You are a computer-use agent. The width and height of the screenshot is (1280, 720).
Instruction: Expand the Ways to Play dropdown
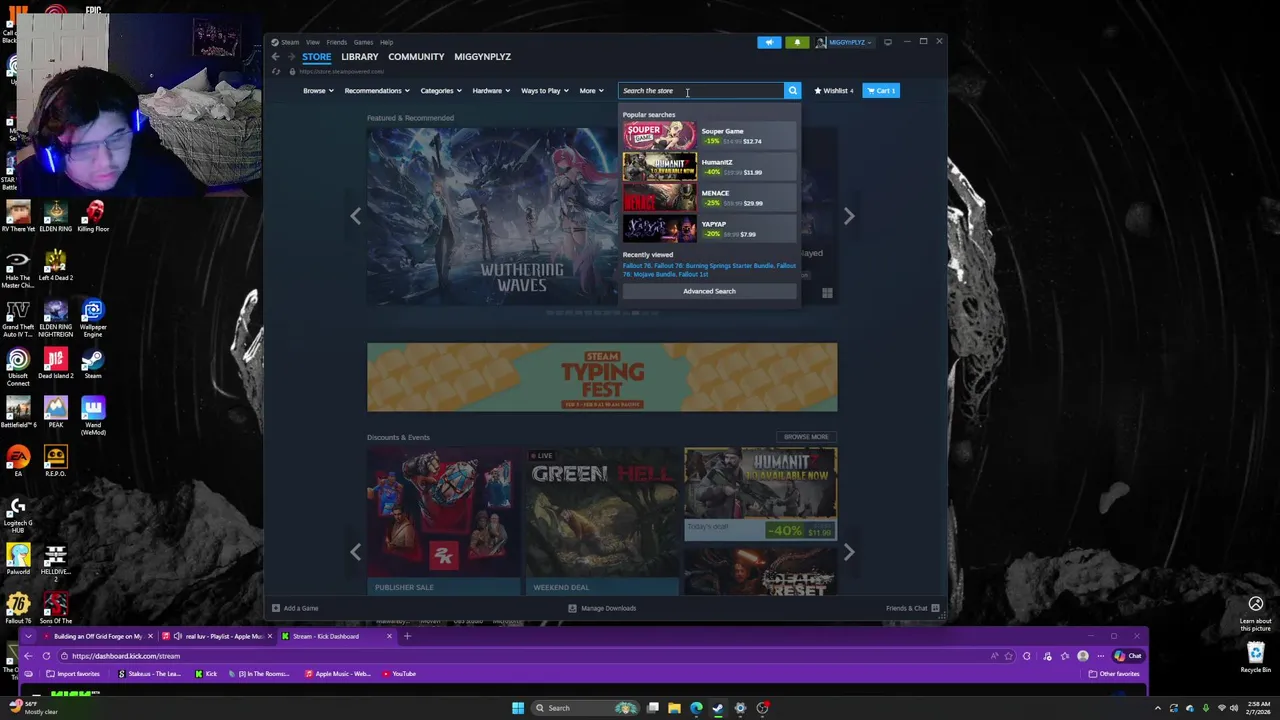coord(545,91)
